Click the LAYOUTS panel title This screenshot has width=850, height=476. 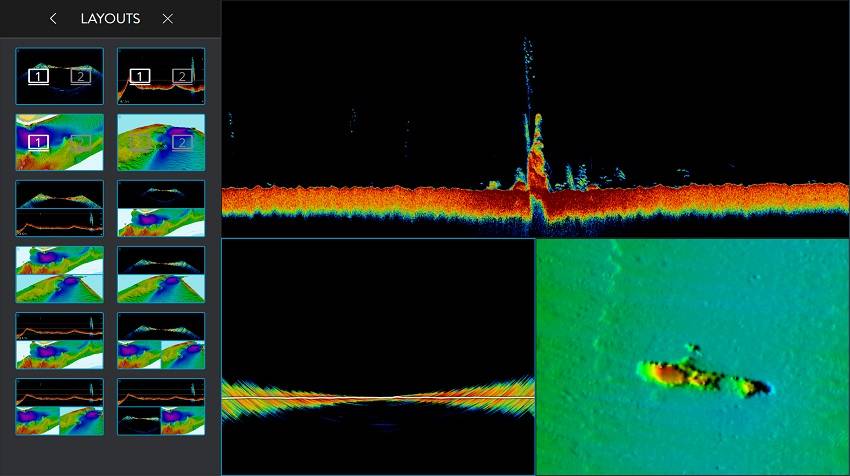pyautogui.click(x=110, y=19)
